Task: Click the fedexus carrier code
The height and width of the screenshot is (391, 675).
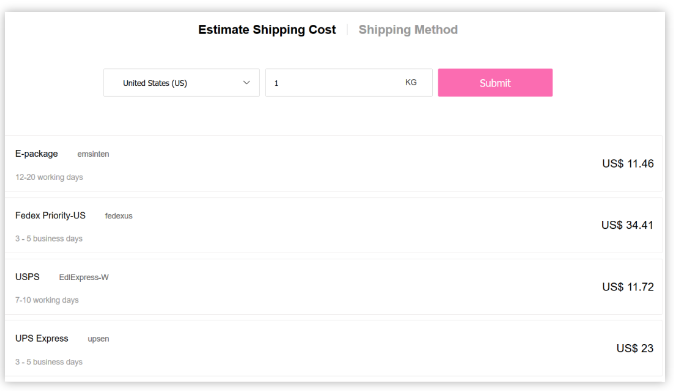Action: click(118, 216)
